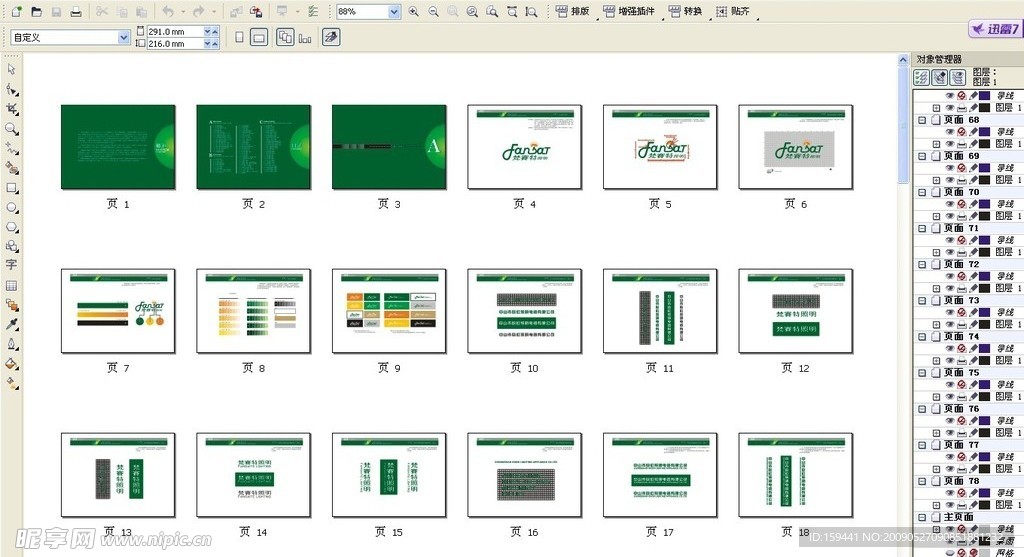Image resolution: width=1024 pixels, height=557 pixels.
Task: Click the 页 4 label
Action: pyautogui.click(x=524, y=204)
